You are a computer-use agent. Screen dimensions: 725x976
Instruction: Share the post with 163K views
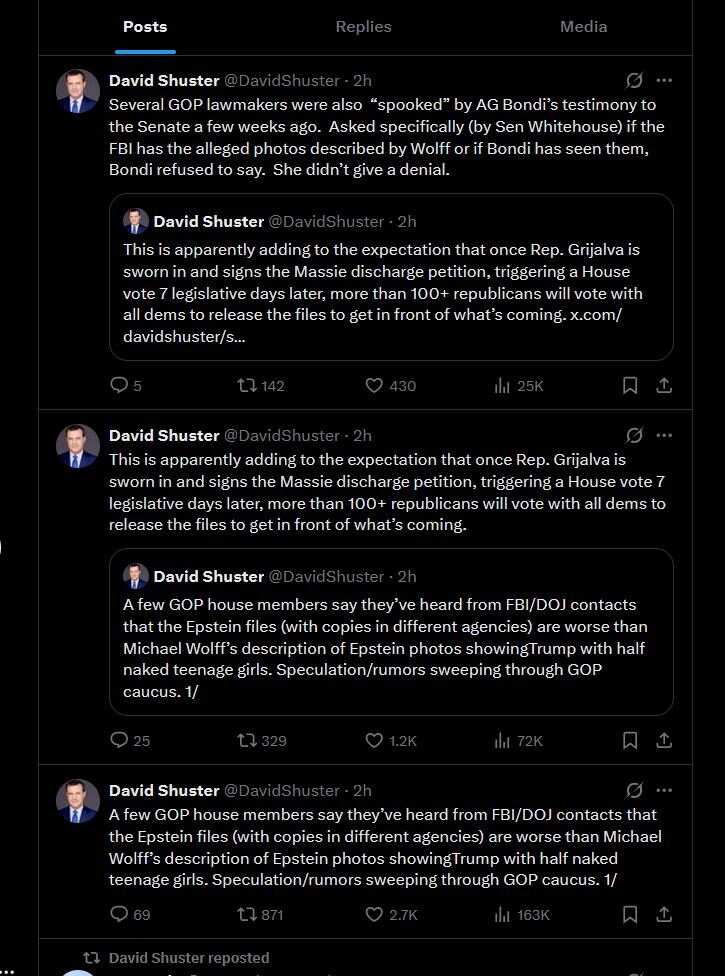click(x=663, y=914)
